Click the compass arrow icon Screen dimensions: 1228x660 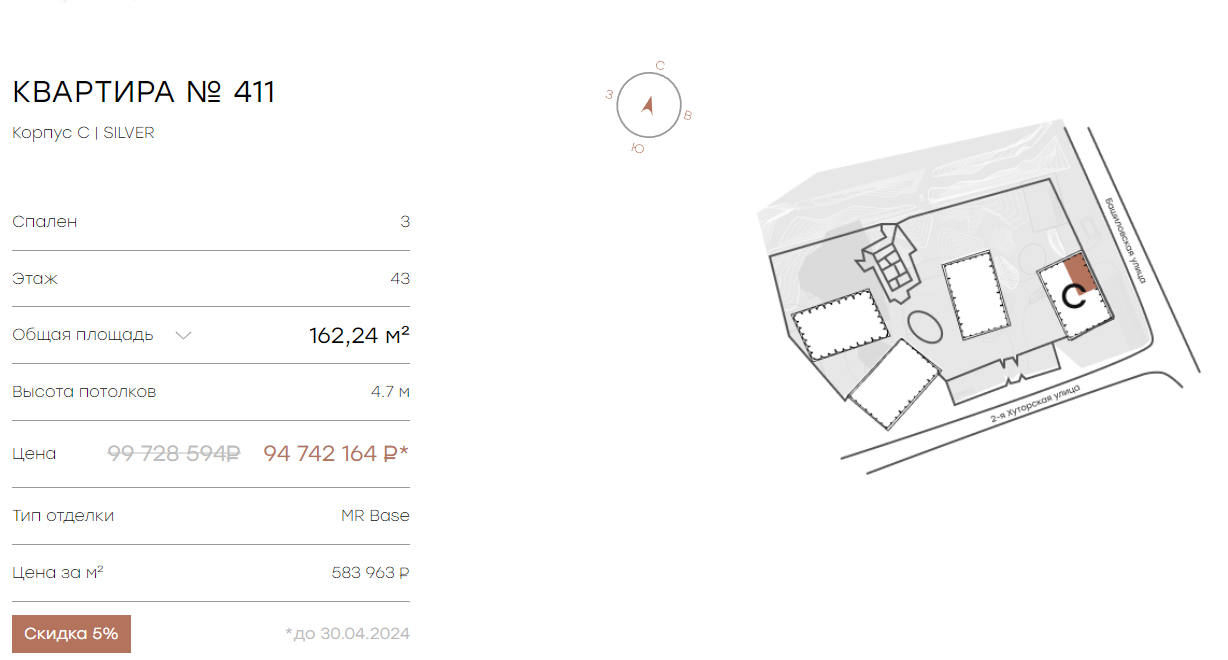pyautogui.click(x=647, y=104)
